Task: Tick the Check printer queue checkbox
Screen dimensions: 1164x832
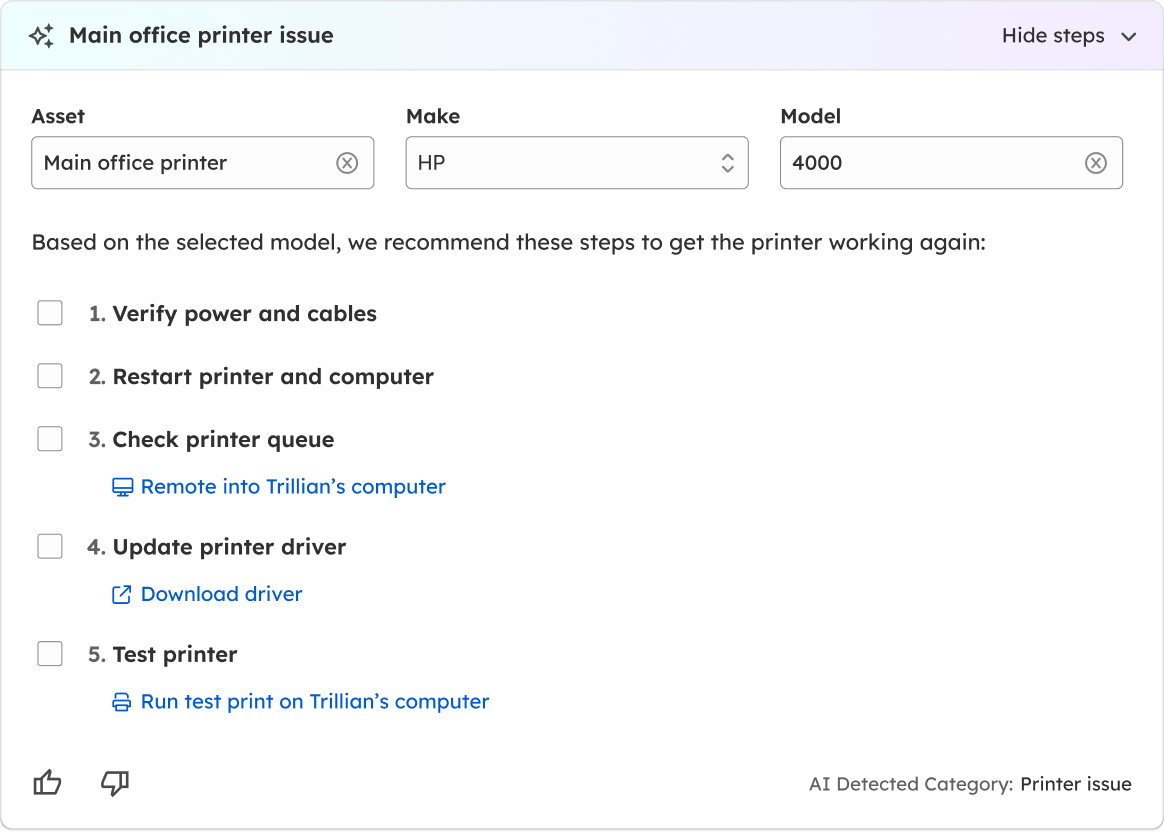Action: (50, 439)
